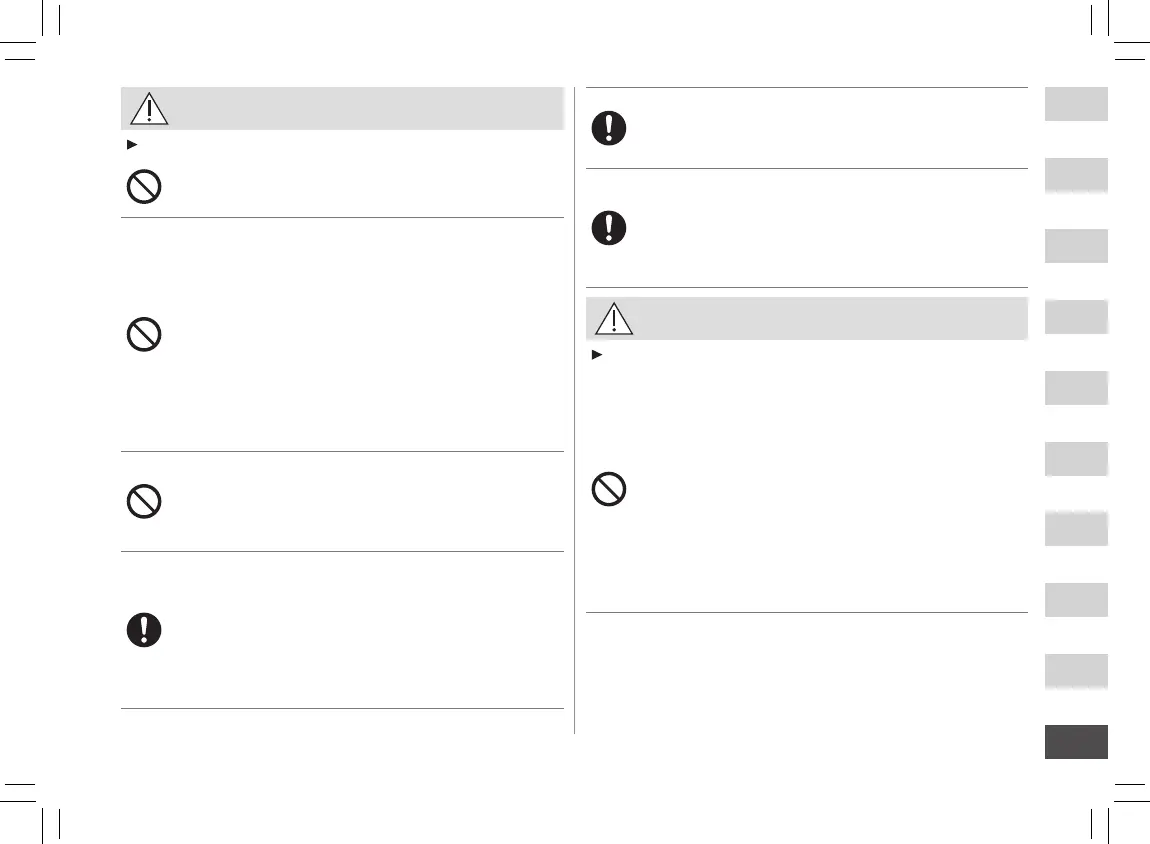Click the warning triangle in left column header
Screen dimensions: 1150x844
149,109
